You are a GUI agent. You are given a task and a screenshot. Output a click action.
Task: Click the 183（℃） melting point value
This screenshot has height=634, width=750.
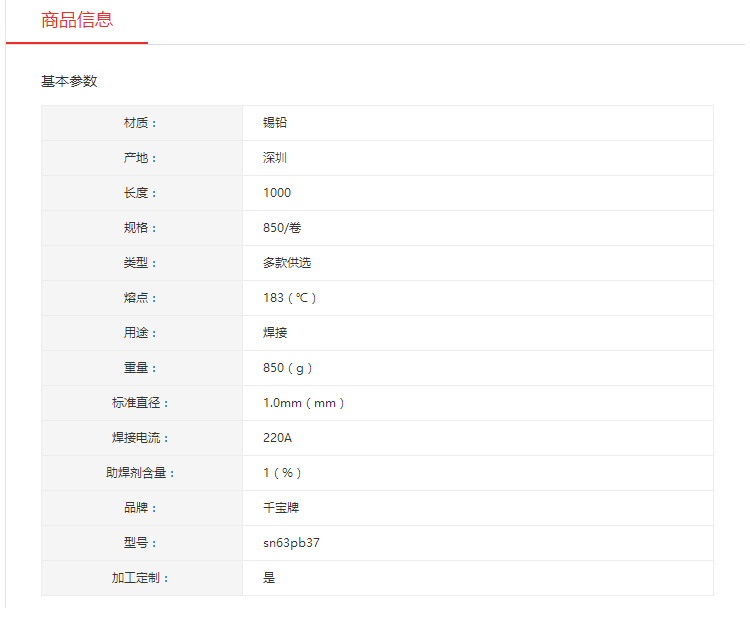(x=290, y=298)
